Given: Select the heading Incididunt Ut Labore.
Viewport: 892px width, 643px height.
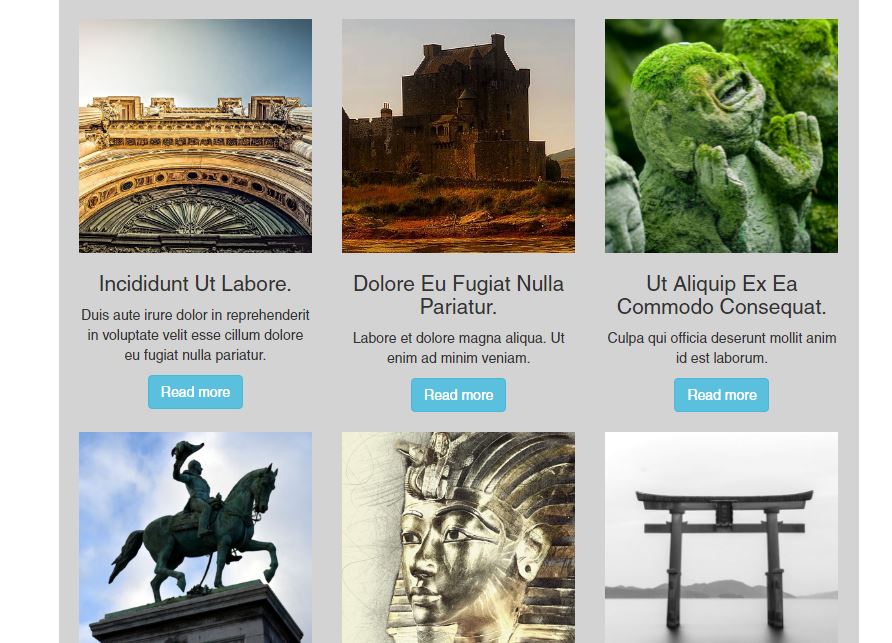Looking at the screenshot, I should point(195,283).
